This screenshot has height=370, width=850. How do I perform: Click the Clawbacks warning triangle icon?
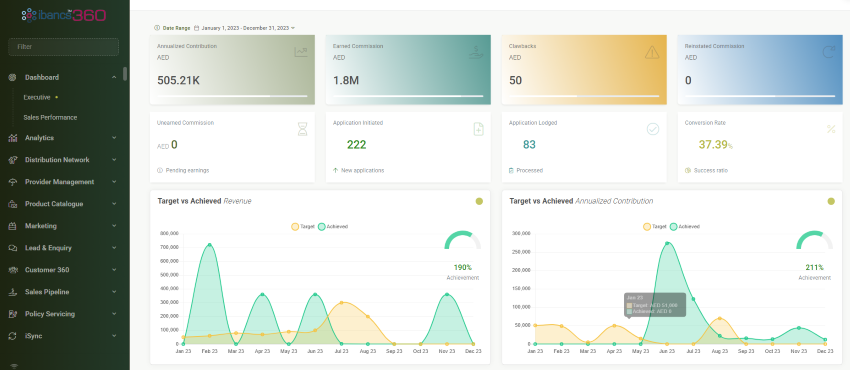[x=652, y=52]
